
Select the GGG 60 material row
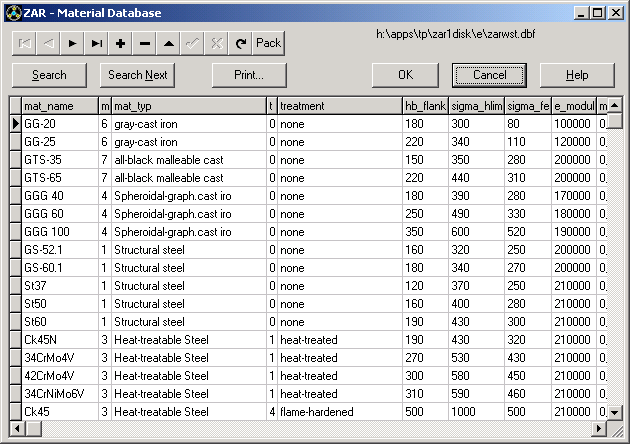[59, 213]
